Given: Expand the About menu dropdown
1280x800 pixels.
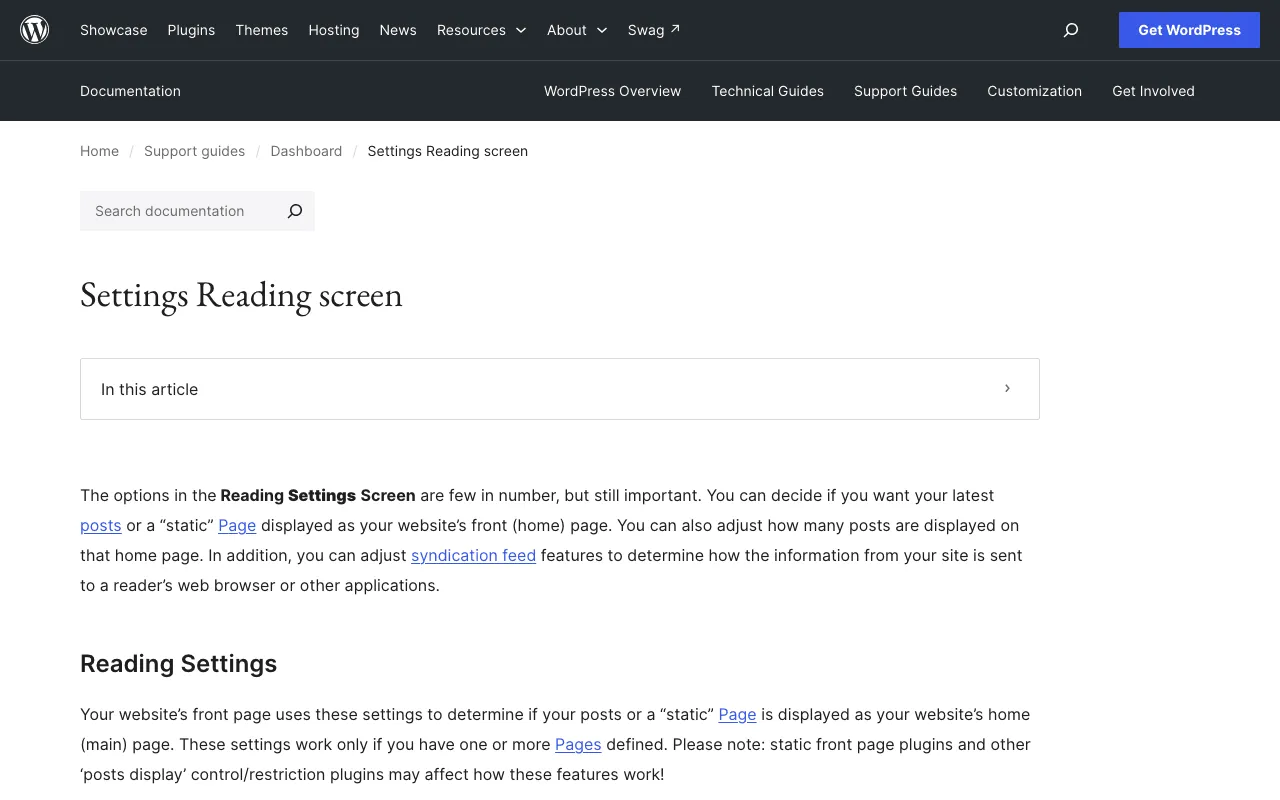Looking at the screenshot, I should tap(577, 30).
